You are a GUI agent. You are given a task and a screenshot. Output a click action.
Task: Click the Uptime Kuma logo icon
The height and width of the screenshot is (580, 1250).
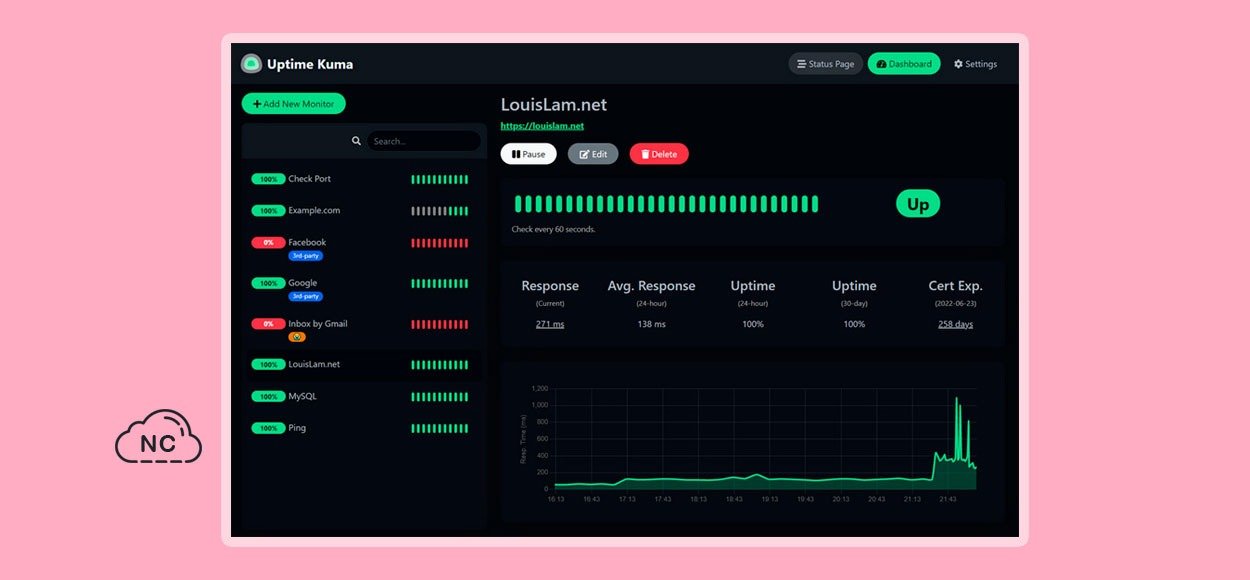251,64
